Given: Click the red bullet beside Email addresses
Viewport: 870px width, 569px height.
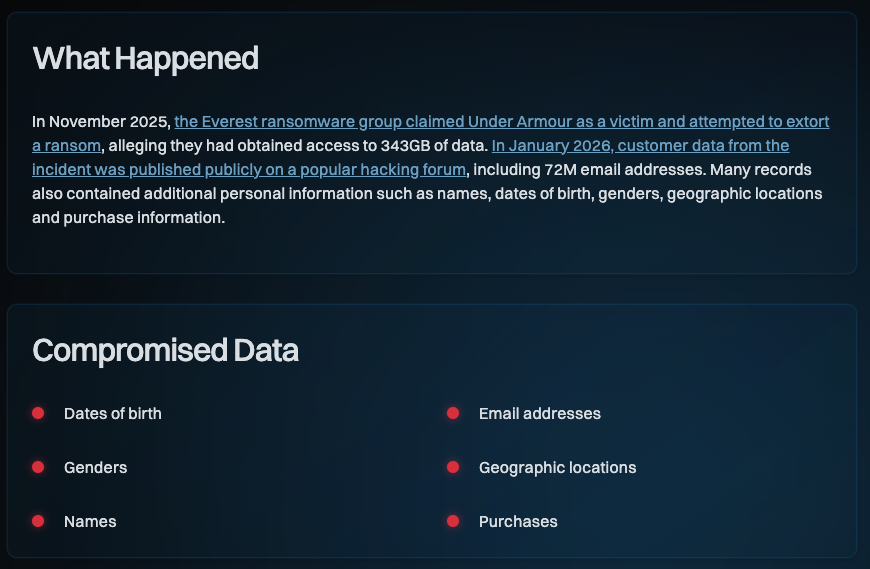Looking at the screenshot, I should 453,413.
